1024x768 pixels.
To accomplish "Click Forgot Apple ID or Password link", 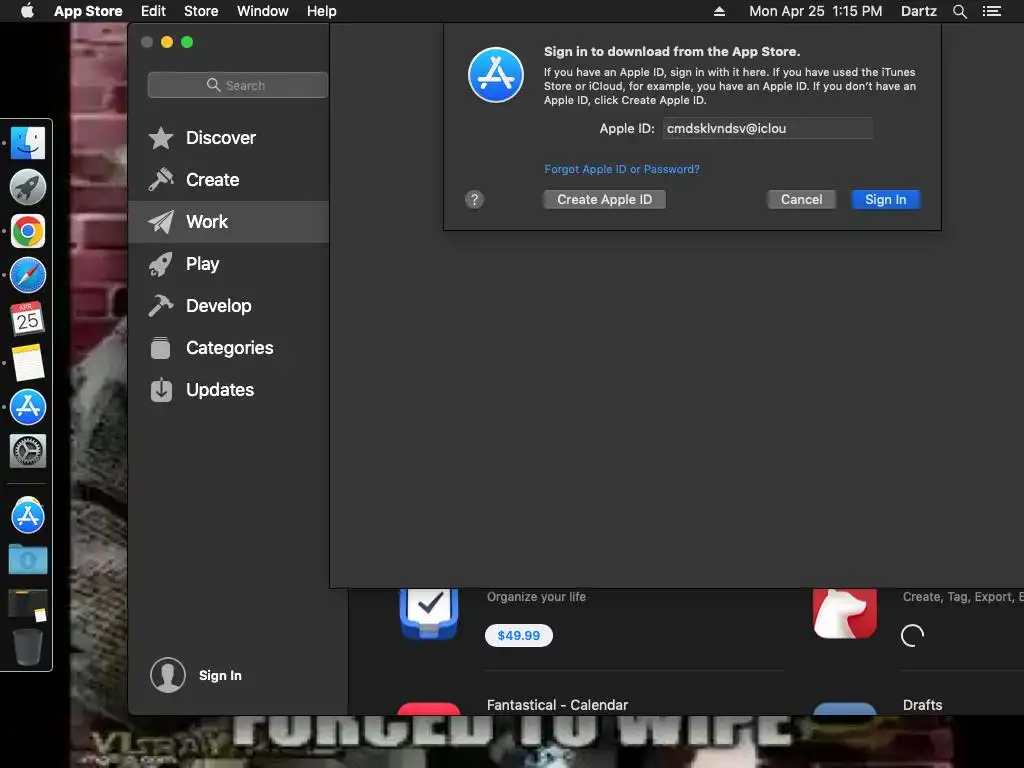I will pyautogui.click(x=622, y=169).
